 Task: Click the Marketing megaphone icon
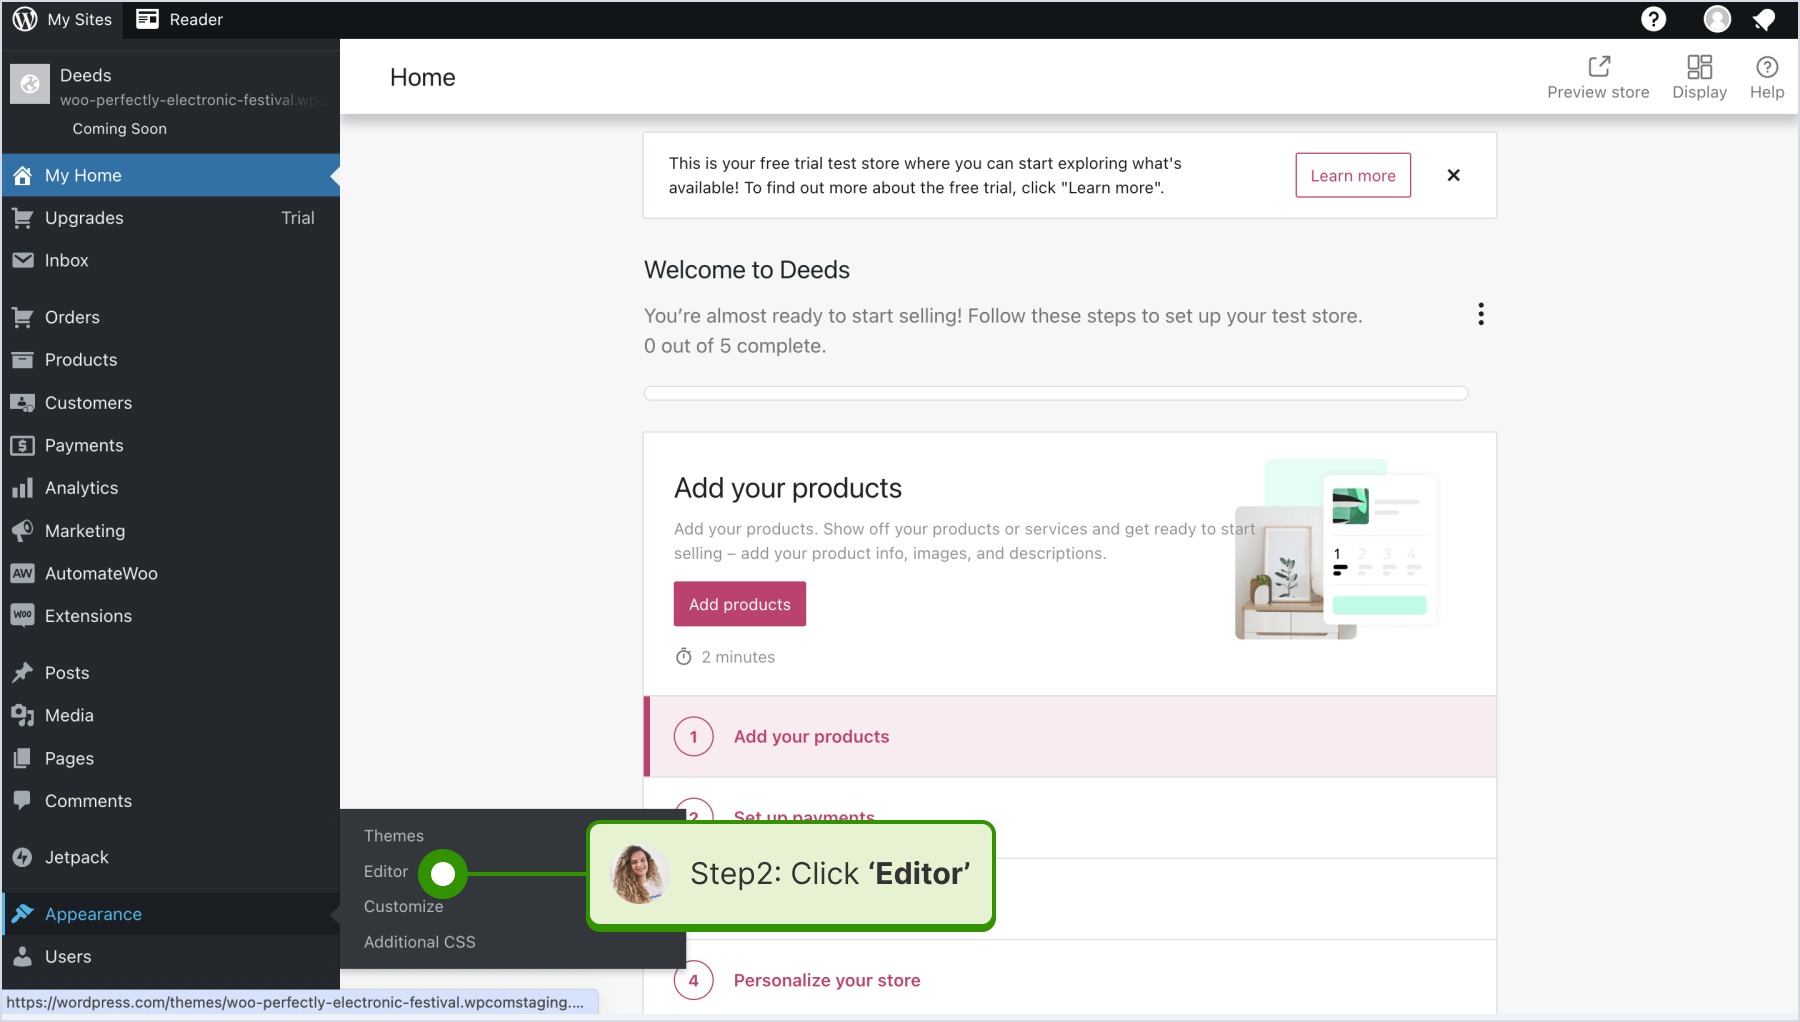(23, 531)
